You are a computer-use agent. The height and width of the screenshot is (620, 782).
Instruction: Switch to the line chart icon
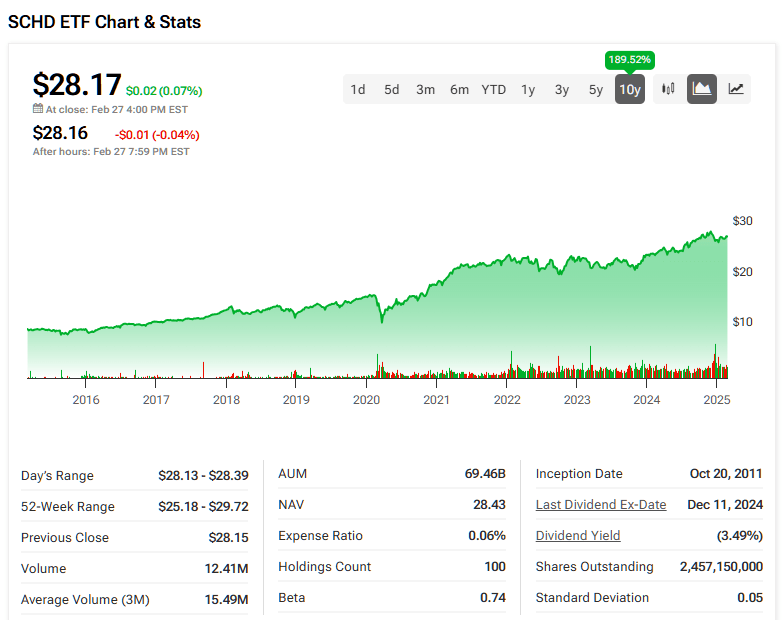coord(736,89)
